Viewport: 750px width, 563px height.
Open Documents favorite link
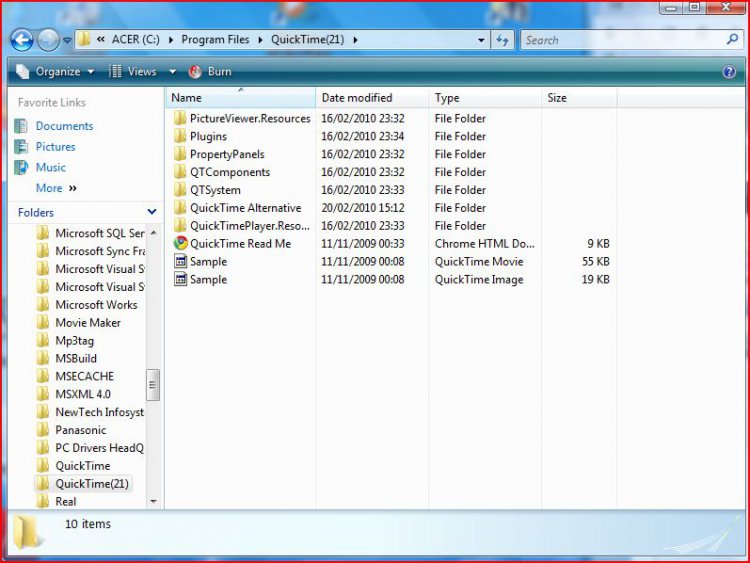(65, 126)
